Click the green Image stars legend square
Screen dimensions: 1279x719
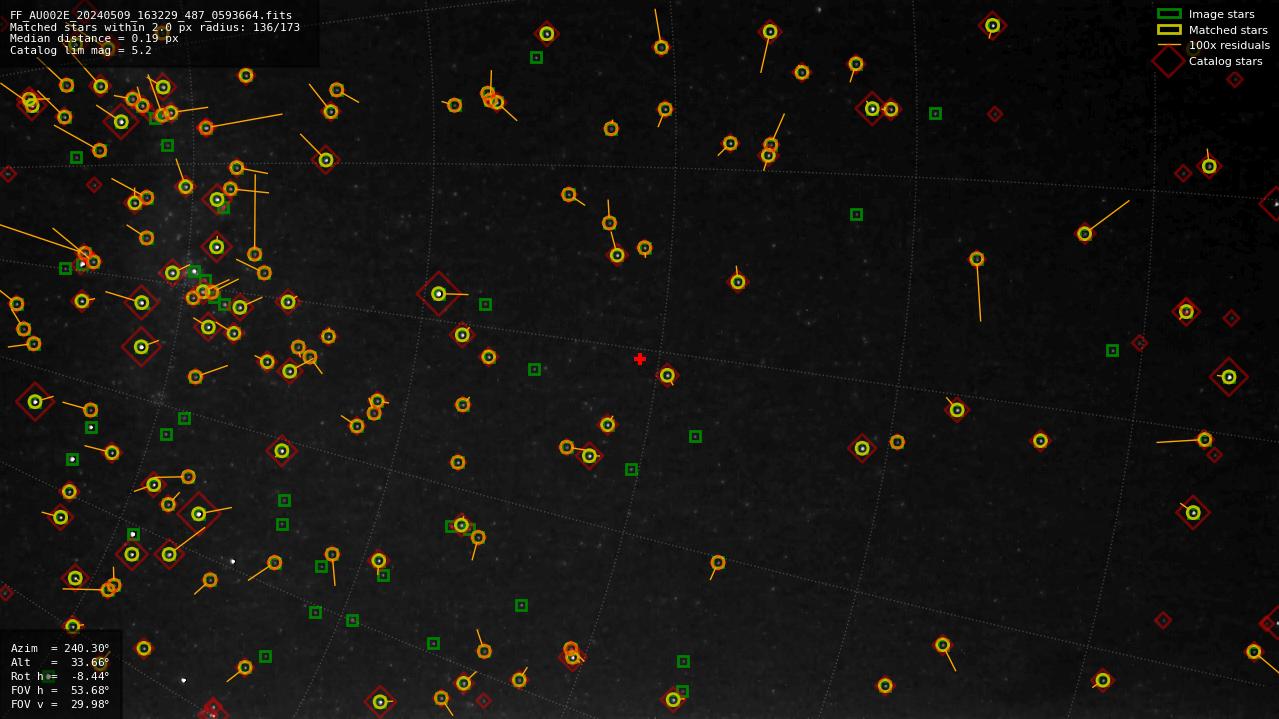click(x=1169, y=14)
